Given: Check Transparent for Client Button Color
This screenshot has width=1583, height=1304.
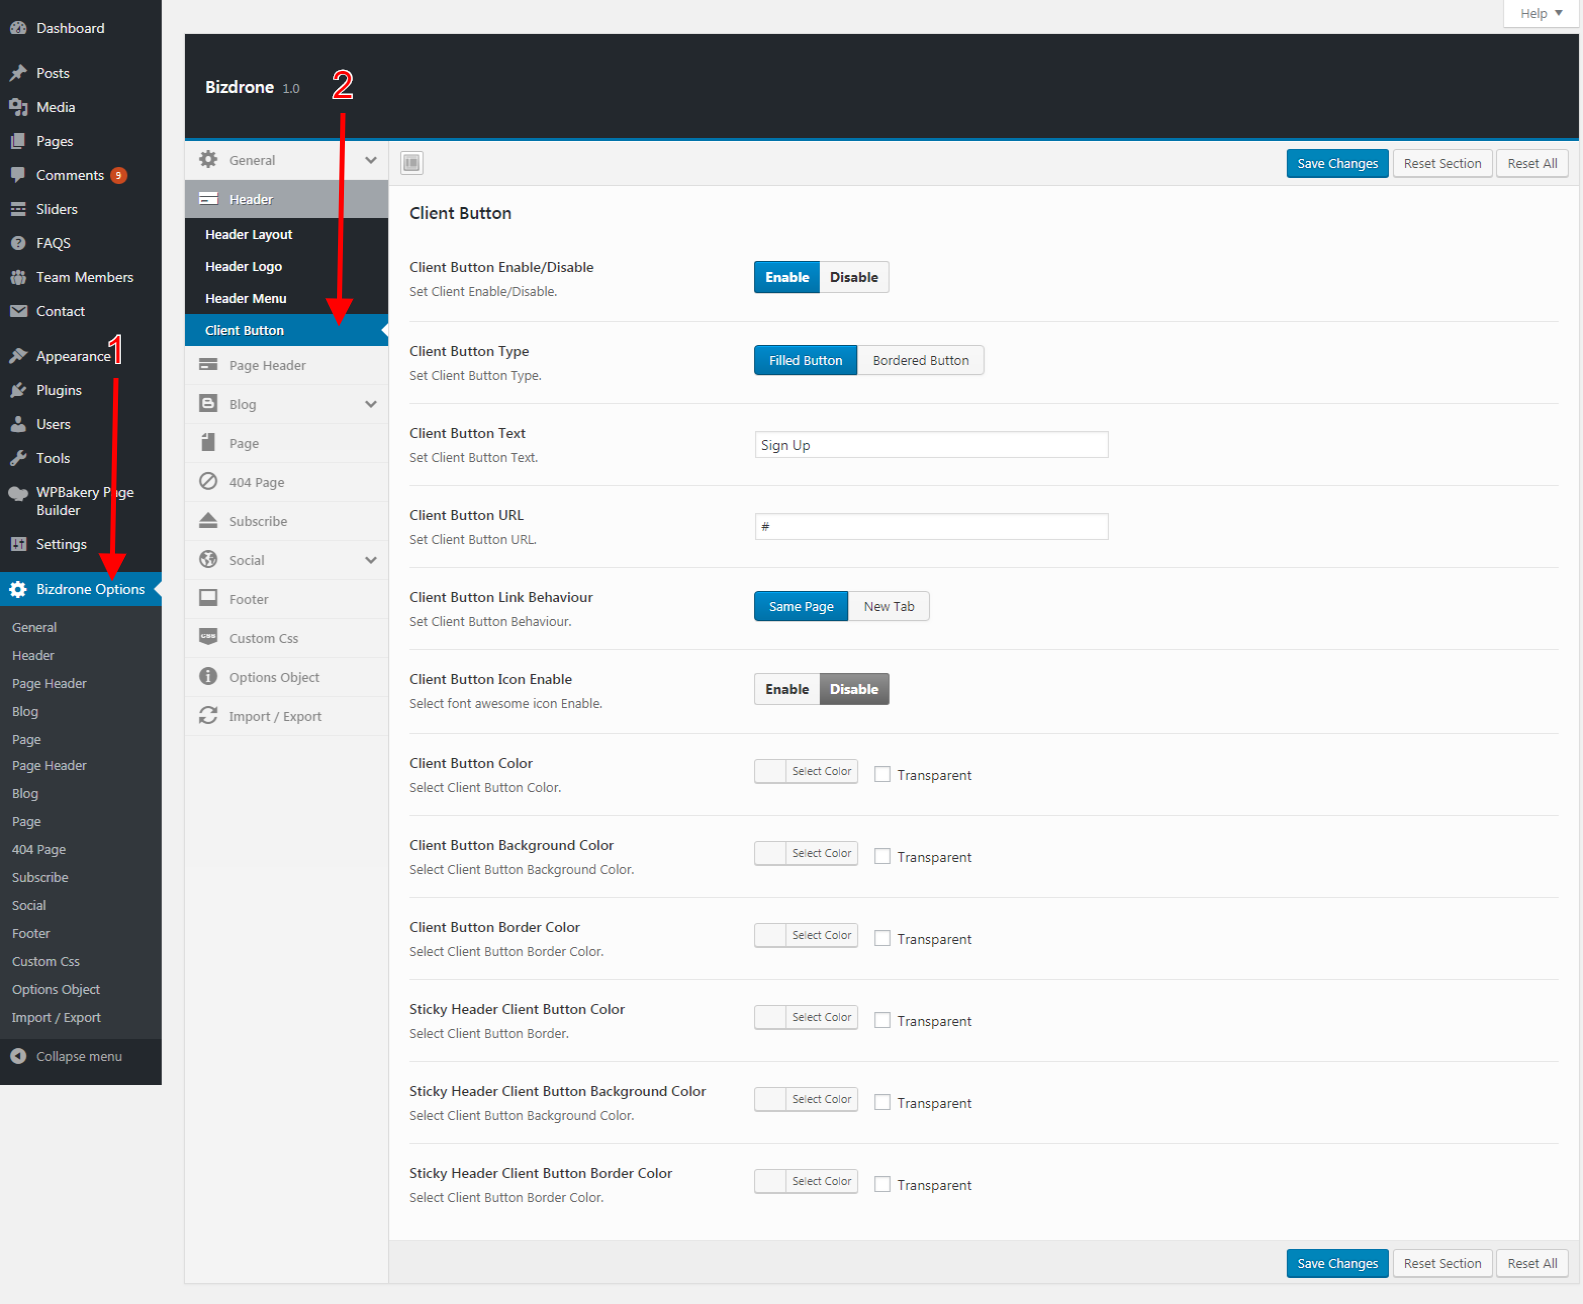Looking at the screenshot, I should coord(882,774).
